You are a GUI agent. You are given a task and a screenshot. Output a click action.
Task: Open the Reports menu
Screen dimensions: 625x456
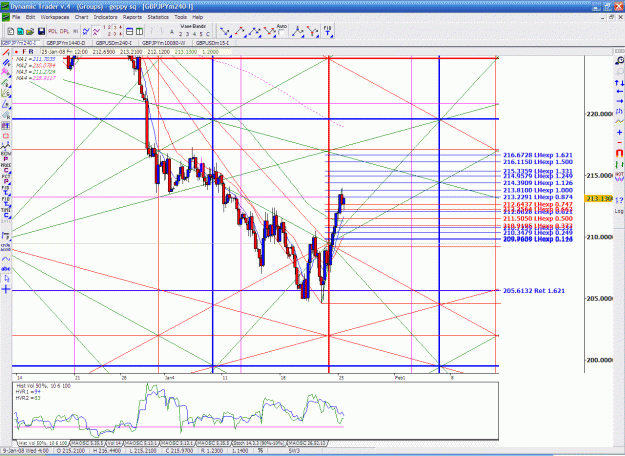pyautogui.click(x=132, y=17)
